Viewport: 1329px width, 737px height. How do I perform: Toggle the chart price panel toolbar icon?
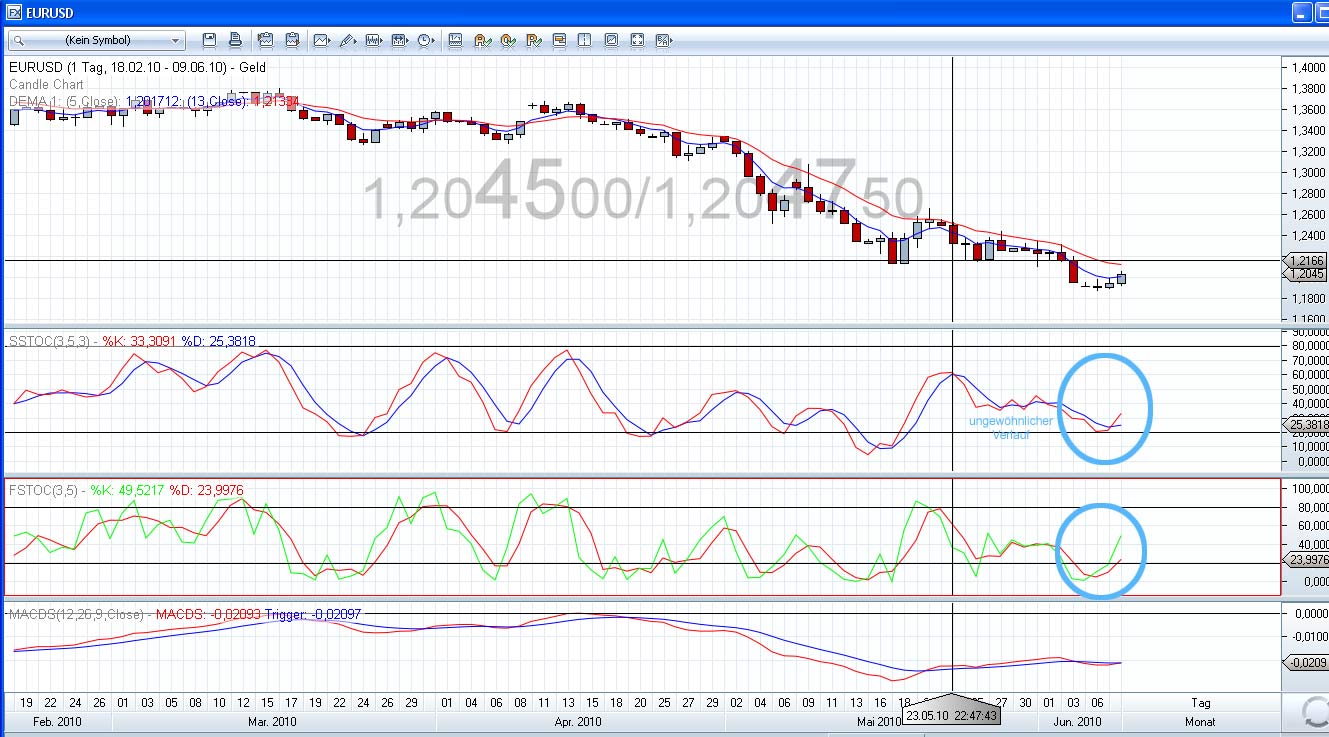[455, 40]
